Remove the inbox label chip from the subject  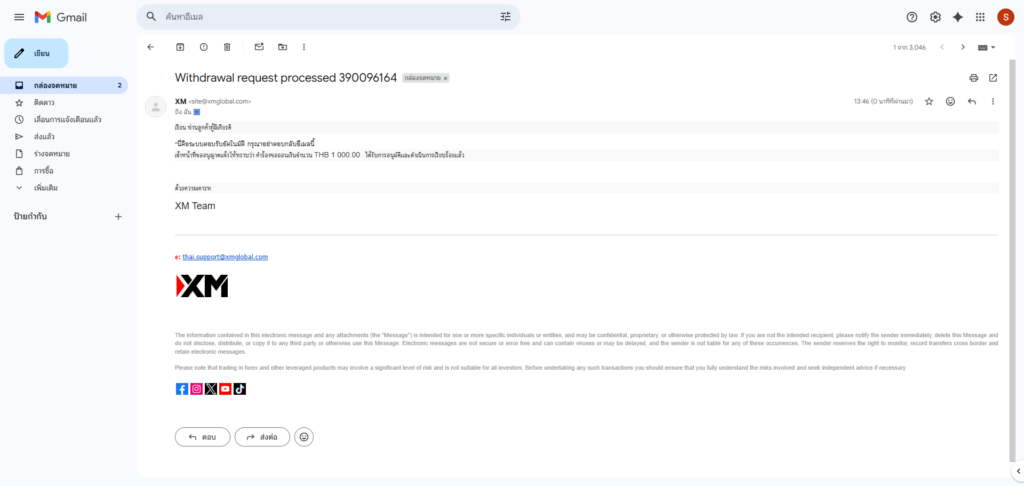tap(446, 77)
